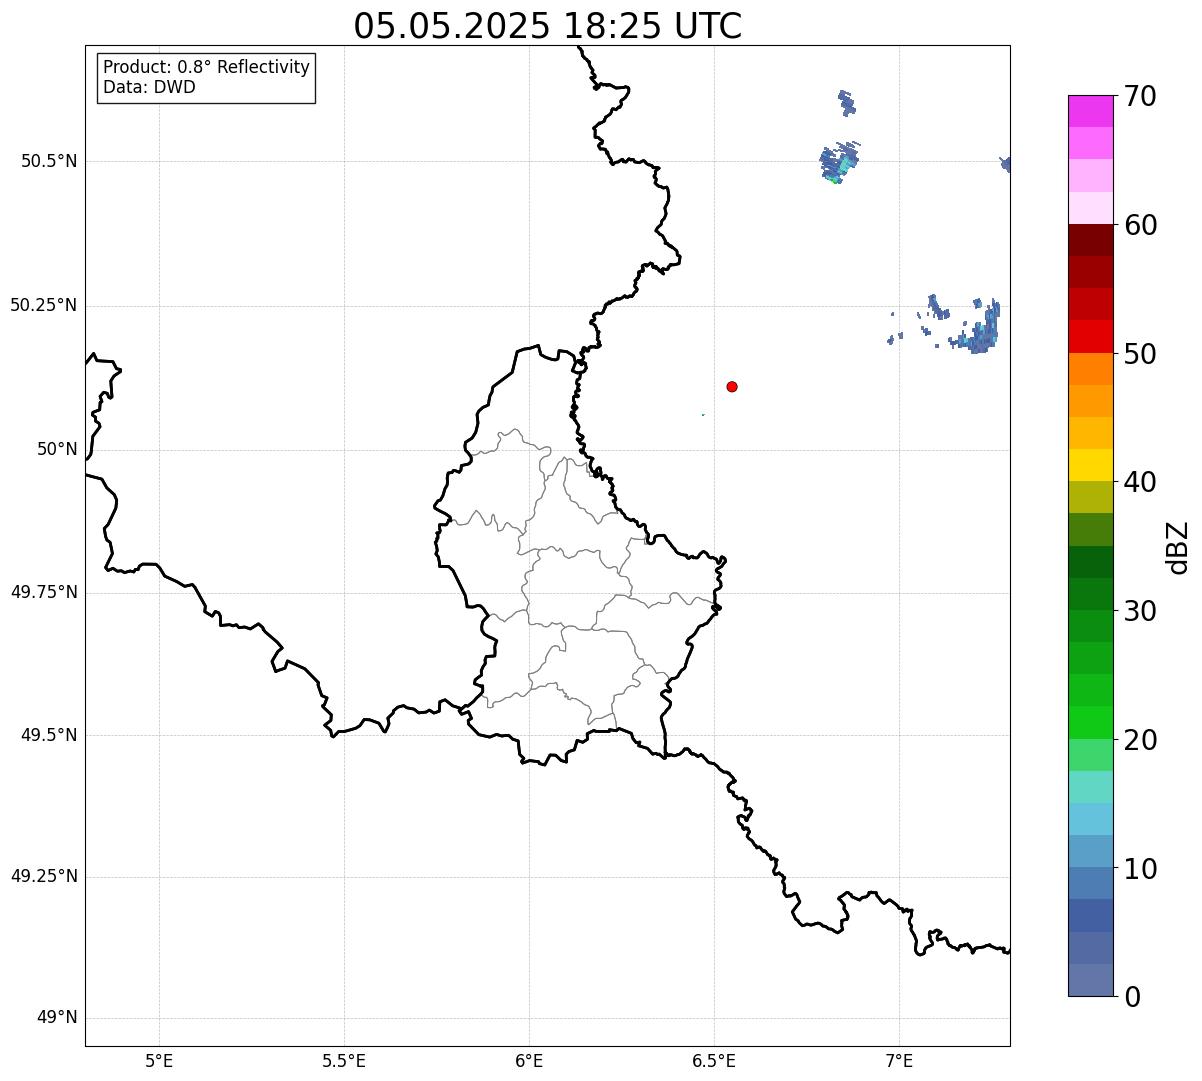
Task: Click the colorbar tick label 50
Action: [1140, 354]
